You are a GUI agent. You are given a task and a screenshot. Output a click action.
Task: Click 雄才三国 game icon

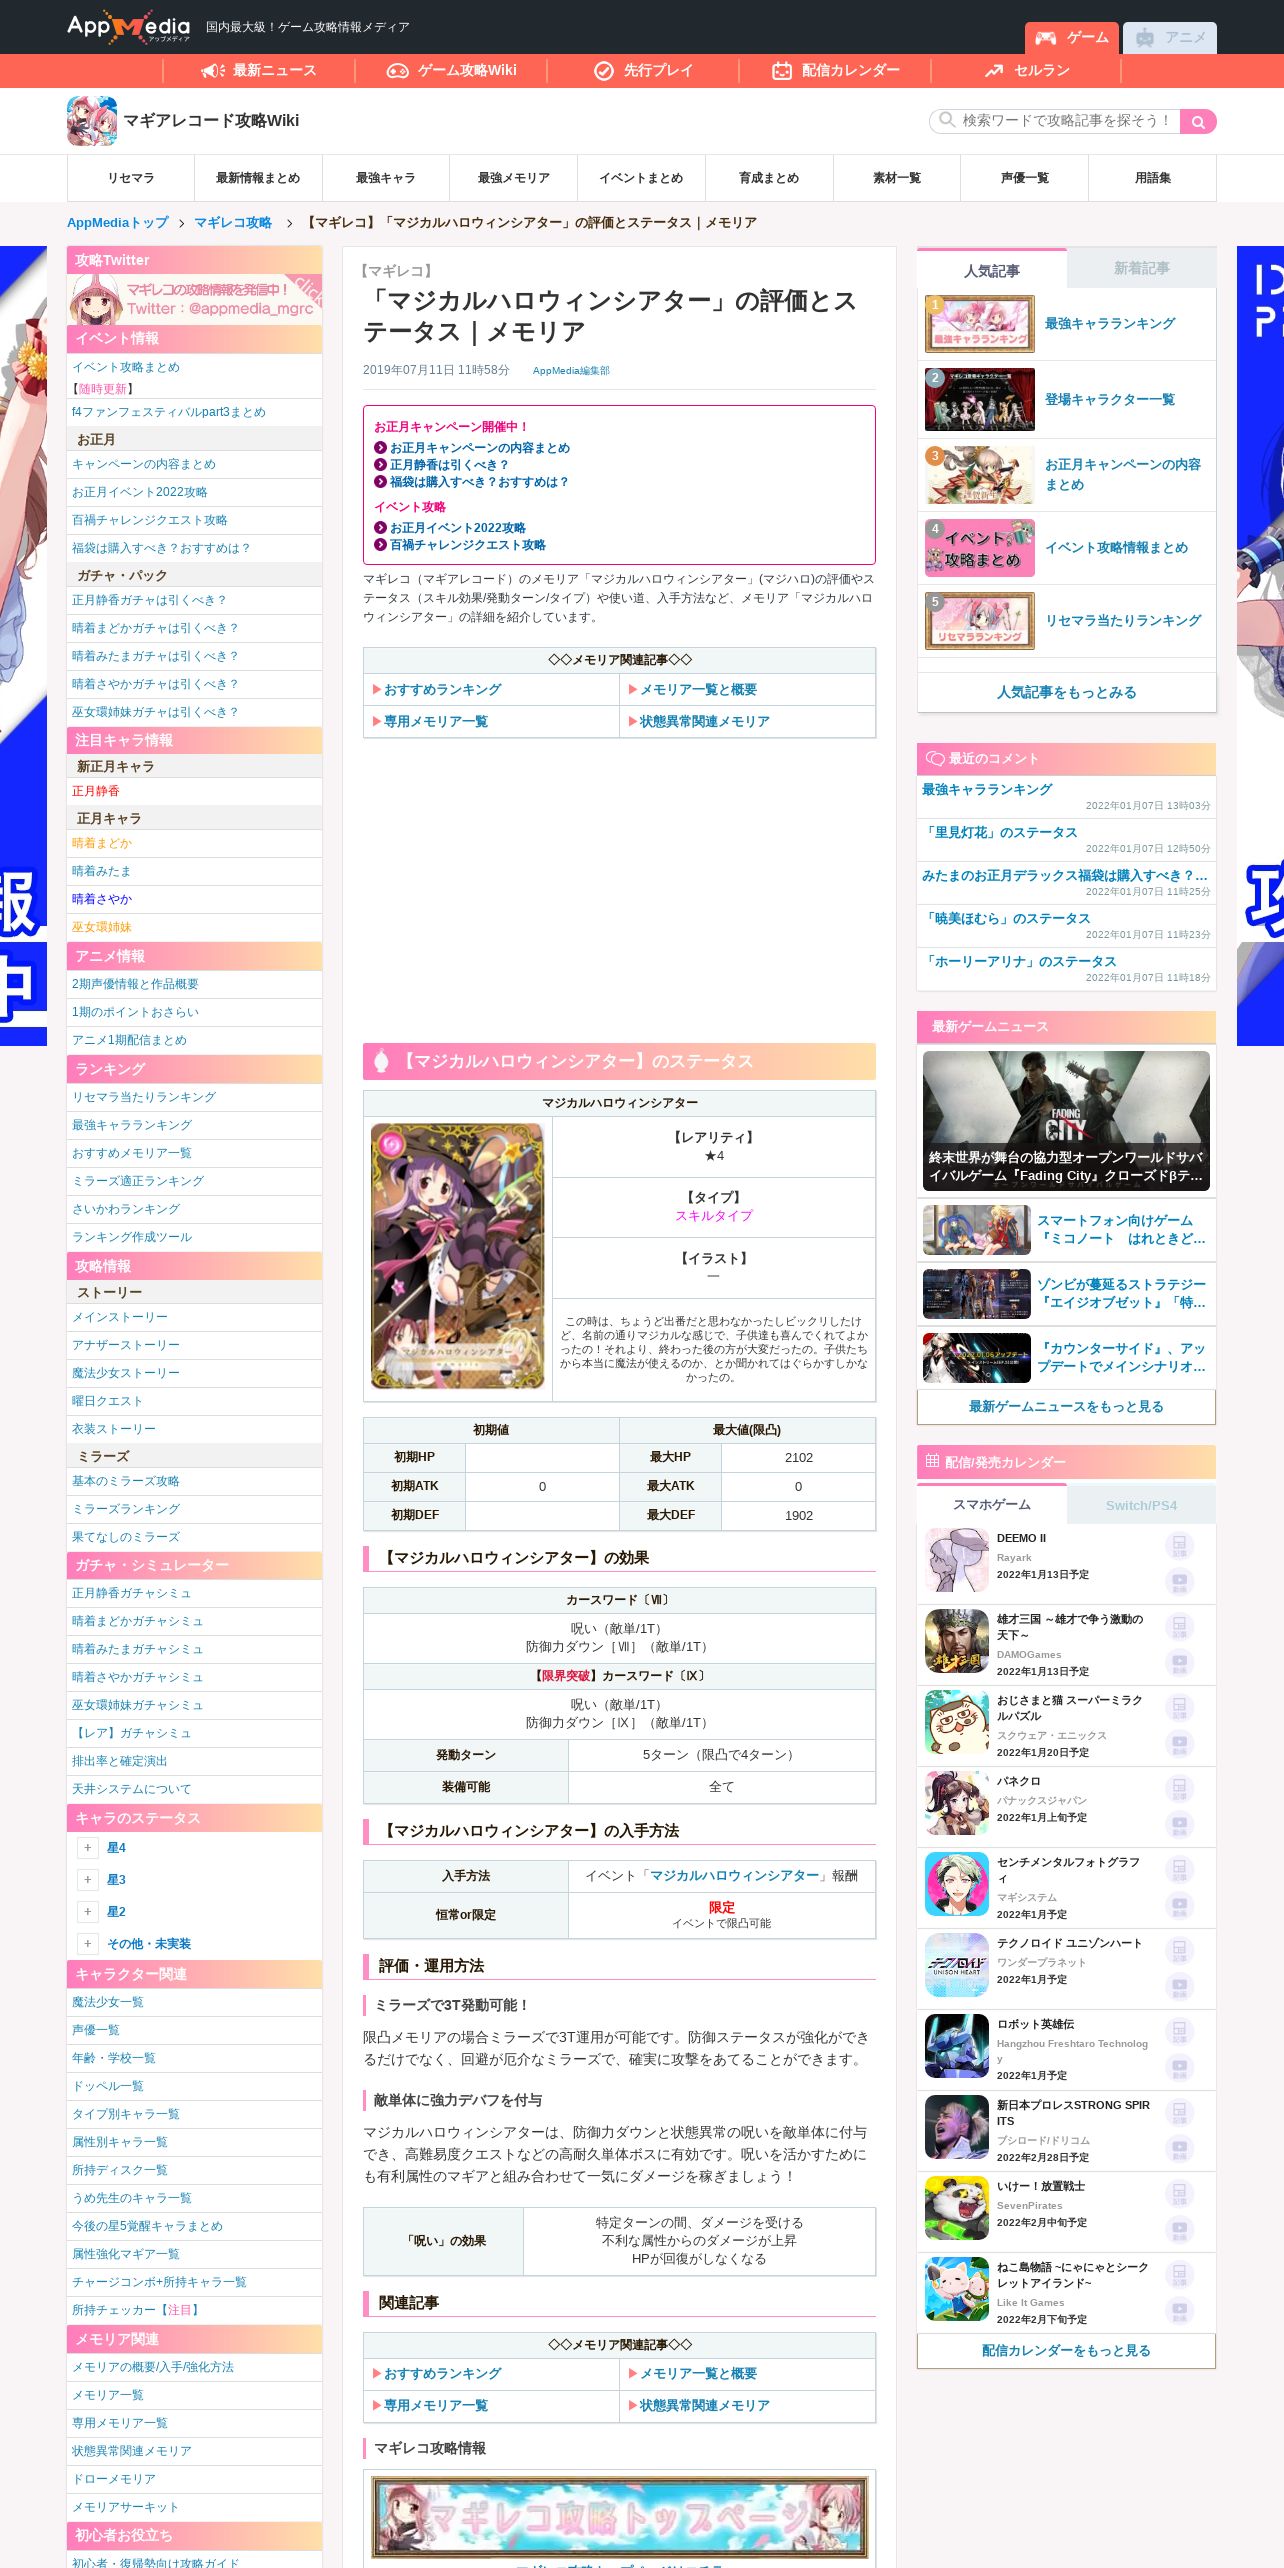tap(957, 1641)
